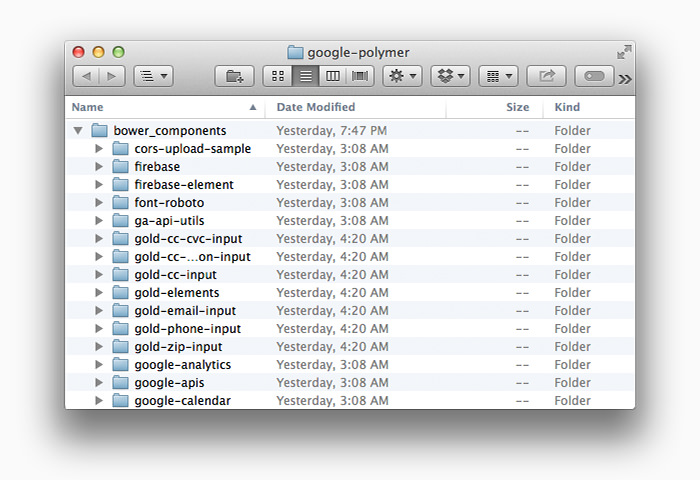Expand the firebase folder
The width and height of the screenshot is (700, 480).
[x=99, y=167]
